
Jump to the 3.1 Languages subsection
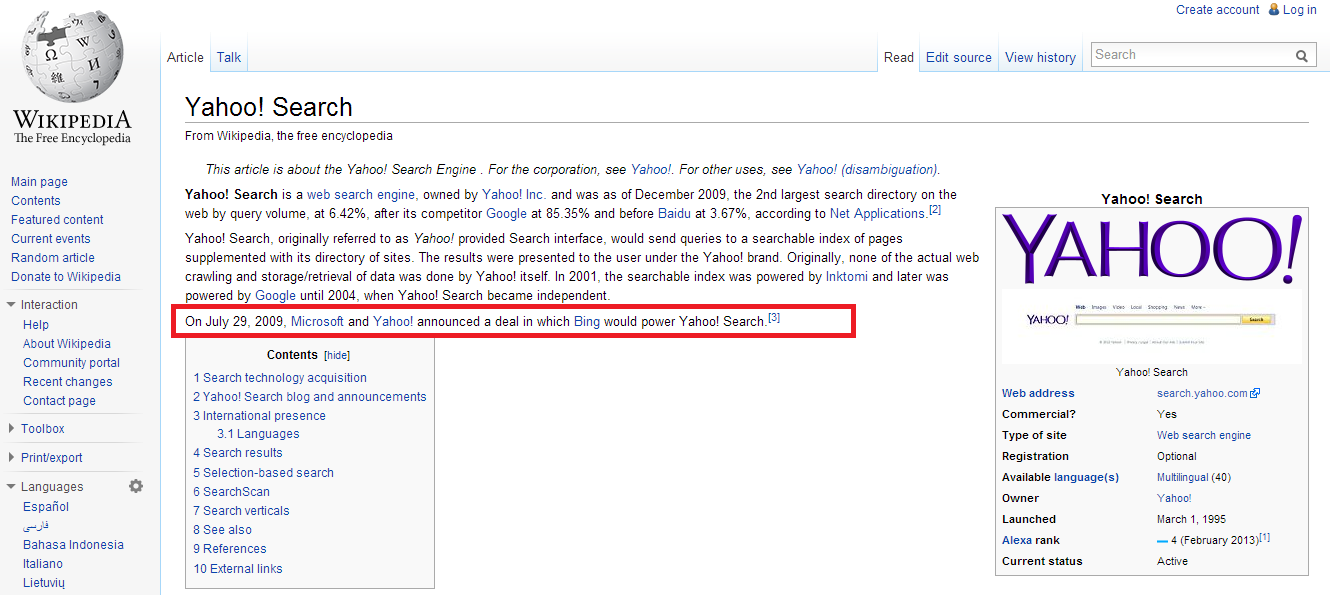tap(258, 434)
